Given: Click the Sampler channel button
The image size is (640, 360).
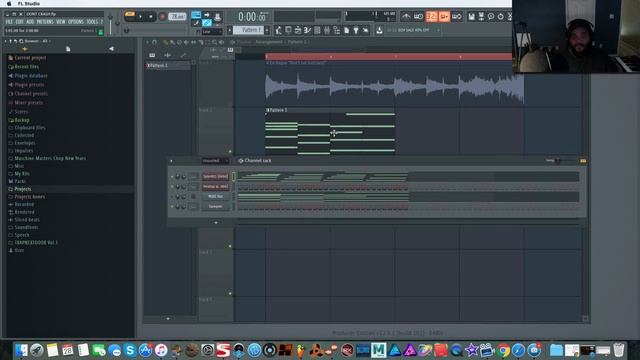Looking at the screenshot, I should pyautogui.click(x=216, y=207).
